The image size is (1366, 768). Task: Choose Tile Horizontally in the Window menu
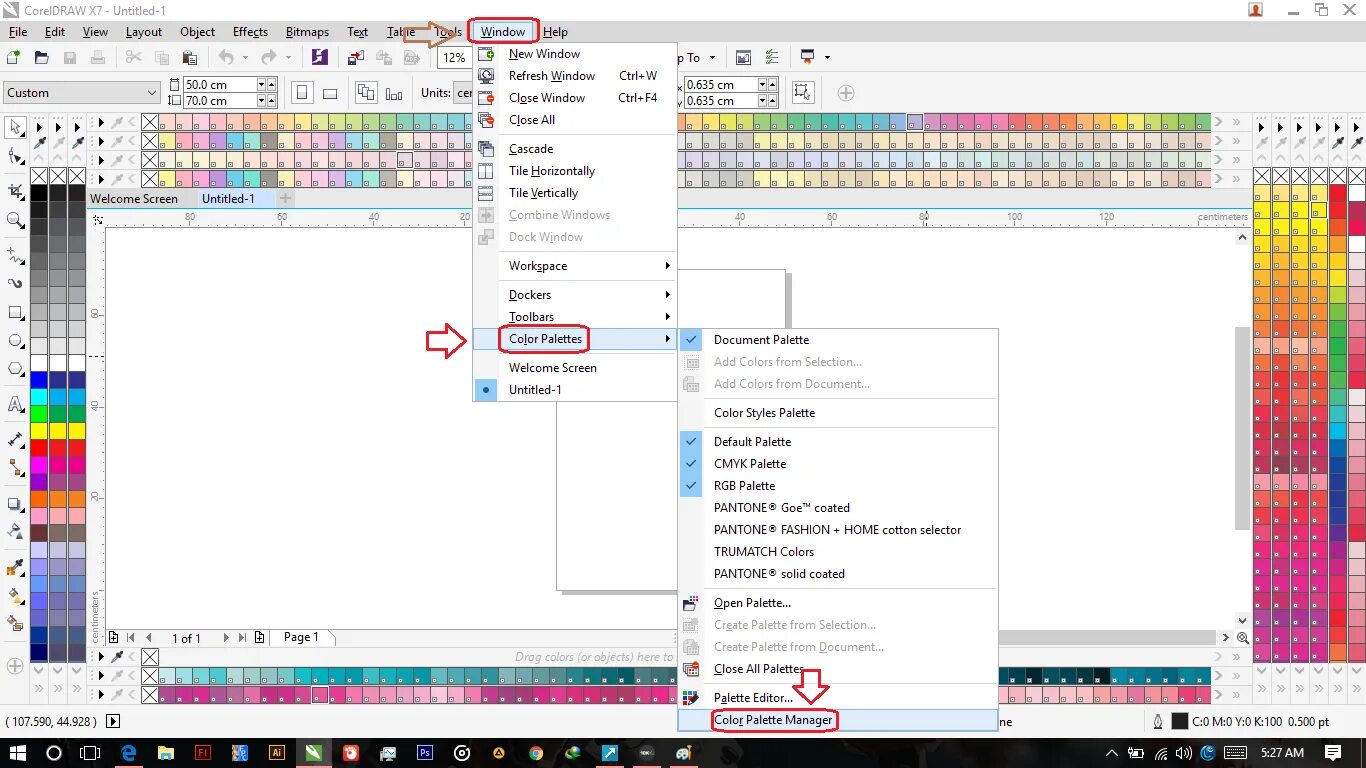pos(575,171)
